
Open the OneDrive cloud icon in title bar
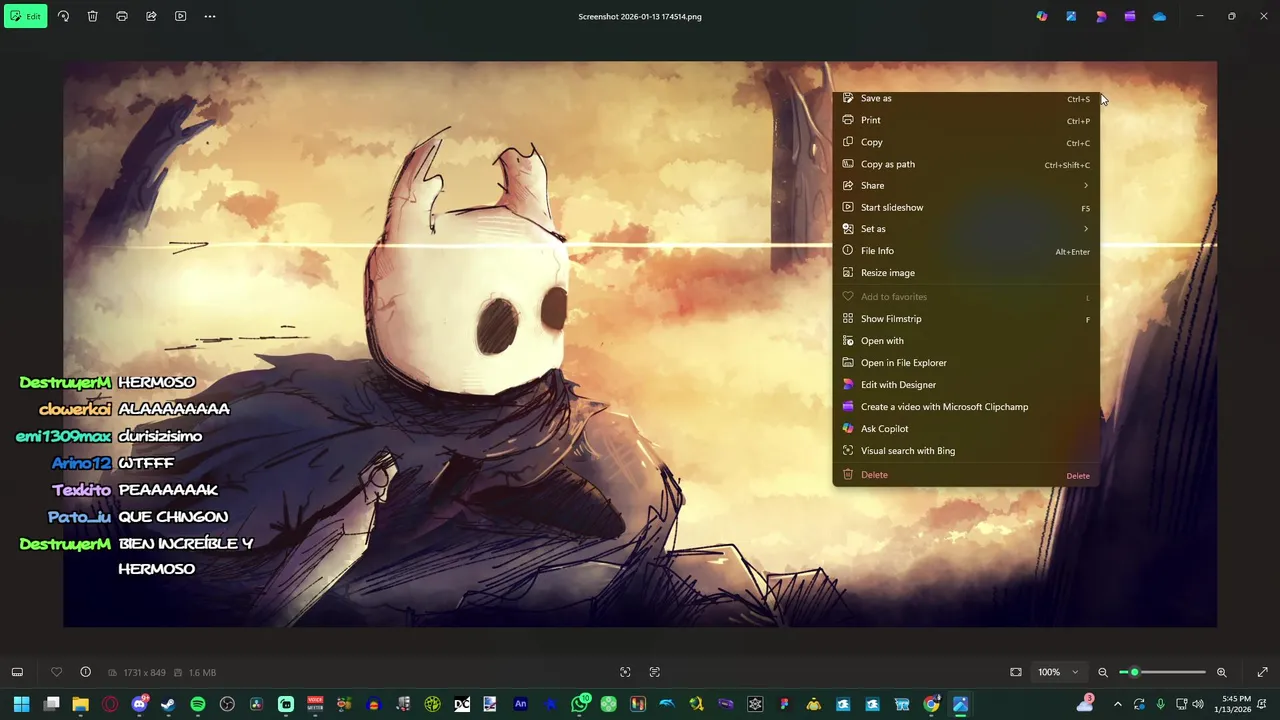click(1159, 16)
